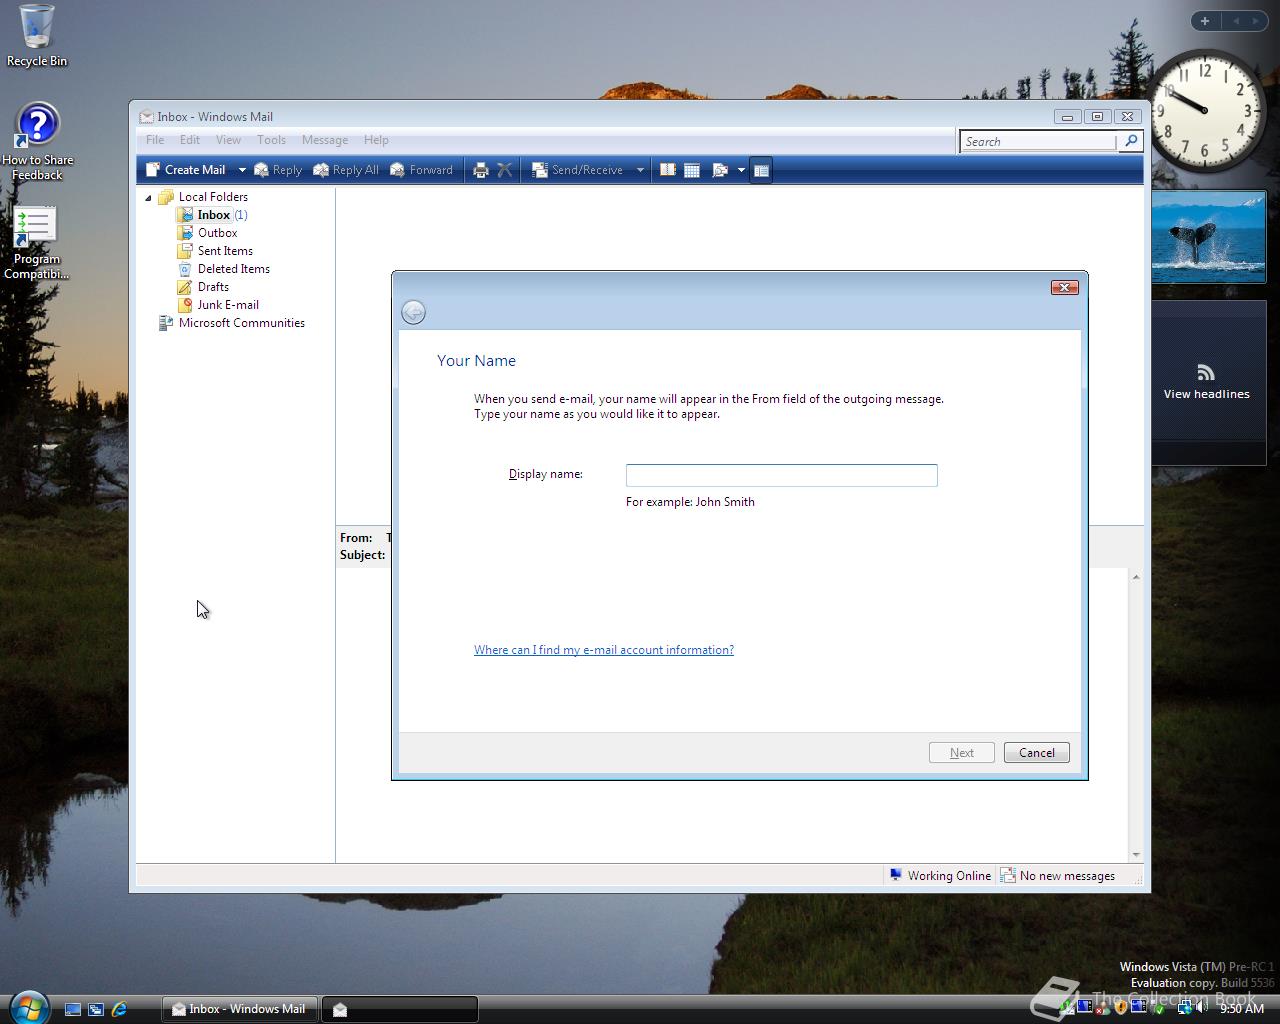
Task: Open the e-mail account information help link
Action: (x=604, y=650)
